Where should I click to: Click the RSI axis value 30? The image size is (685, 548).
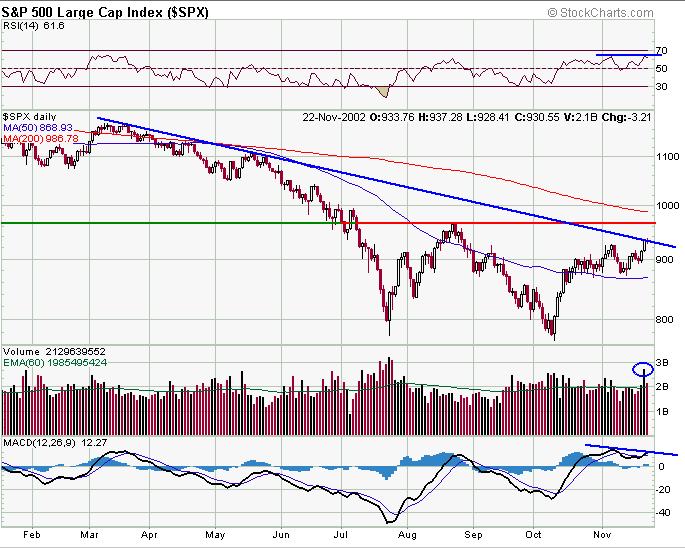(661, 87)
